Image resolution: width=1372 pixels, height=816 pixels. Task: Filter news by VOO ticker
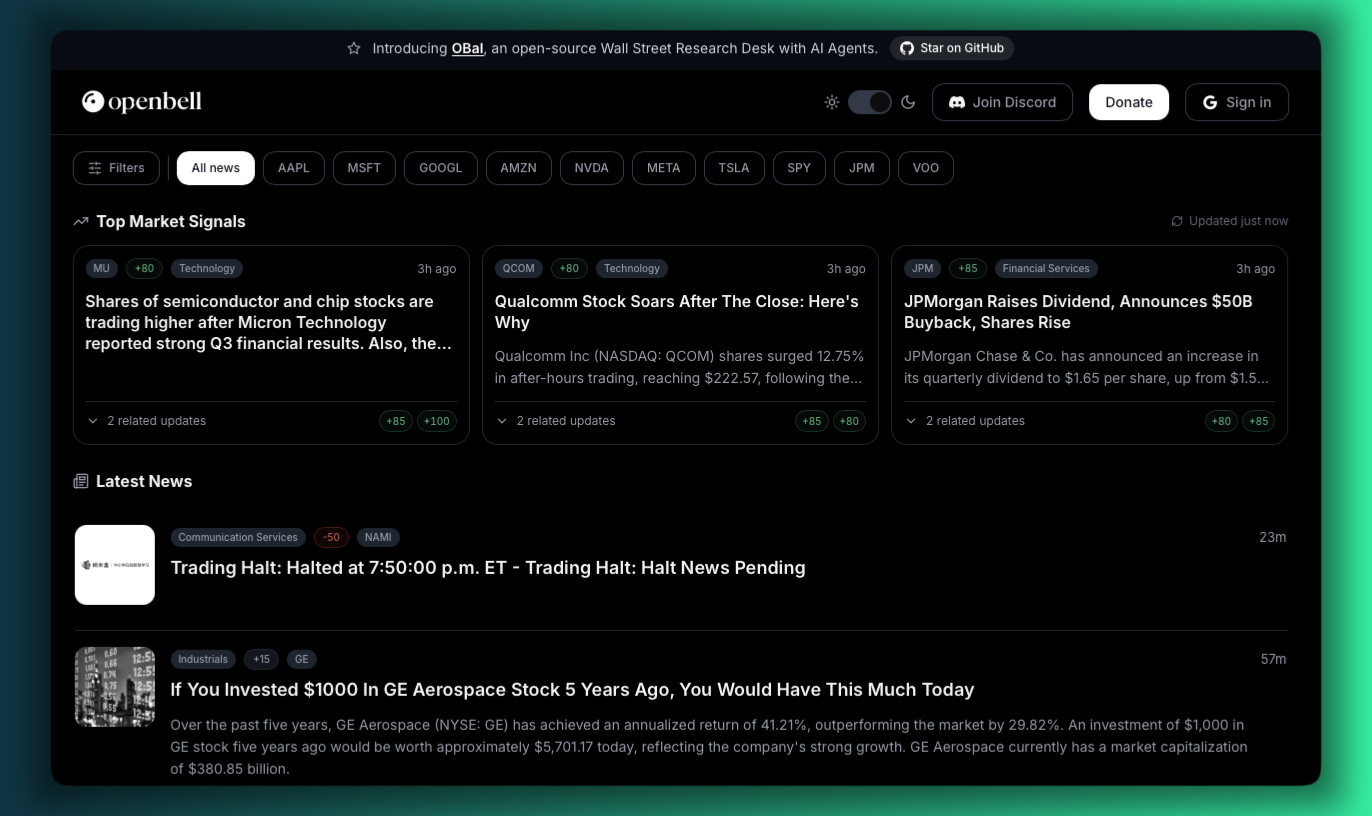point(926,168)
